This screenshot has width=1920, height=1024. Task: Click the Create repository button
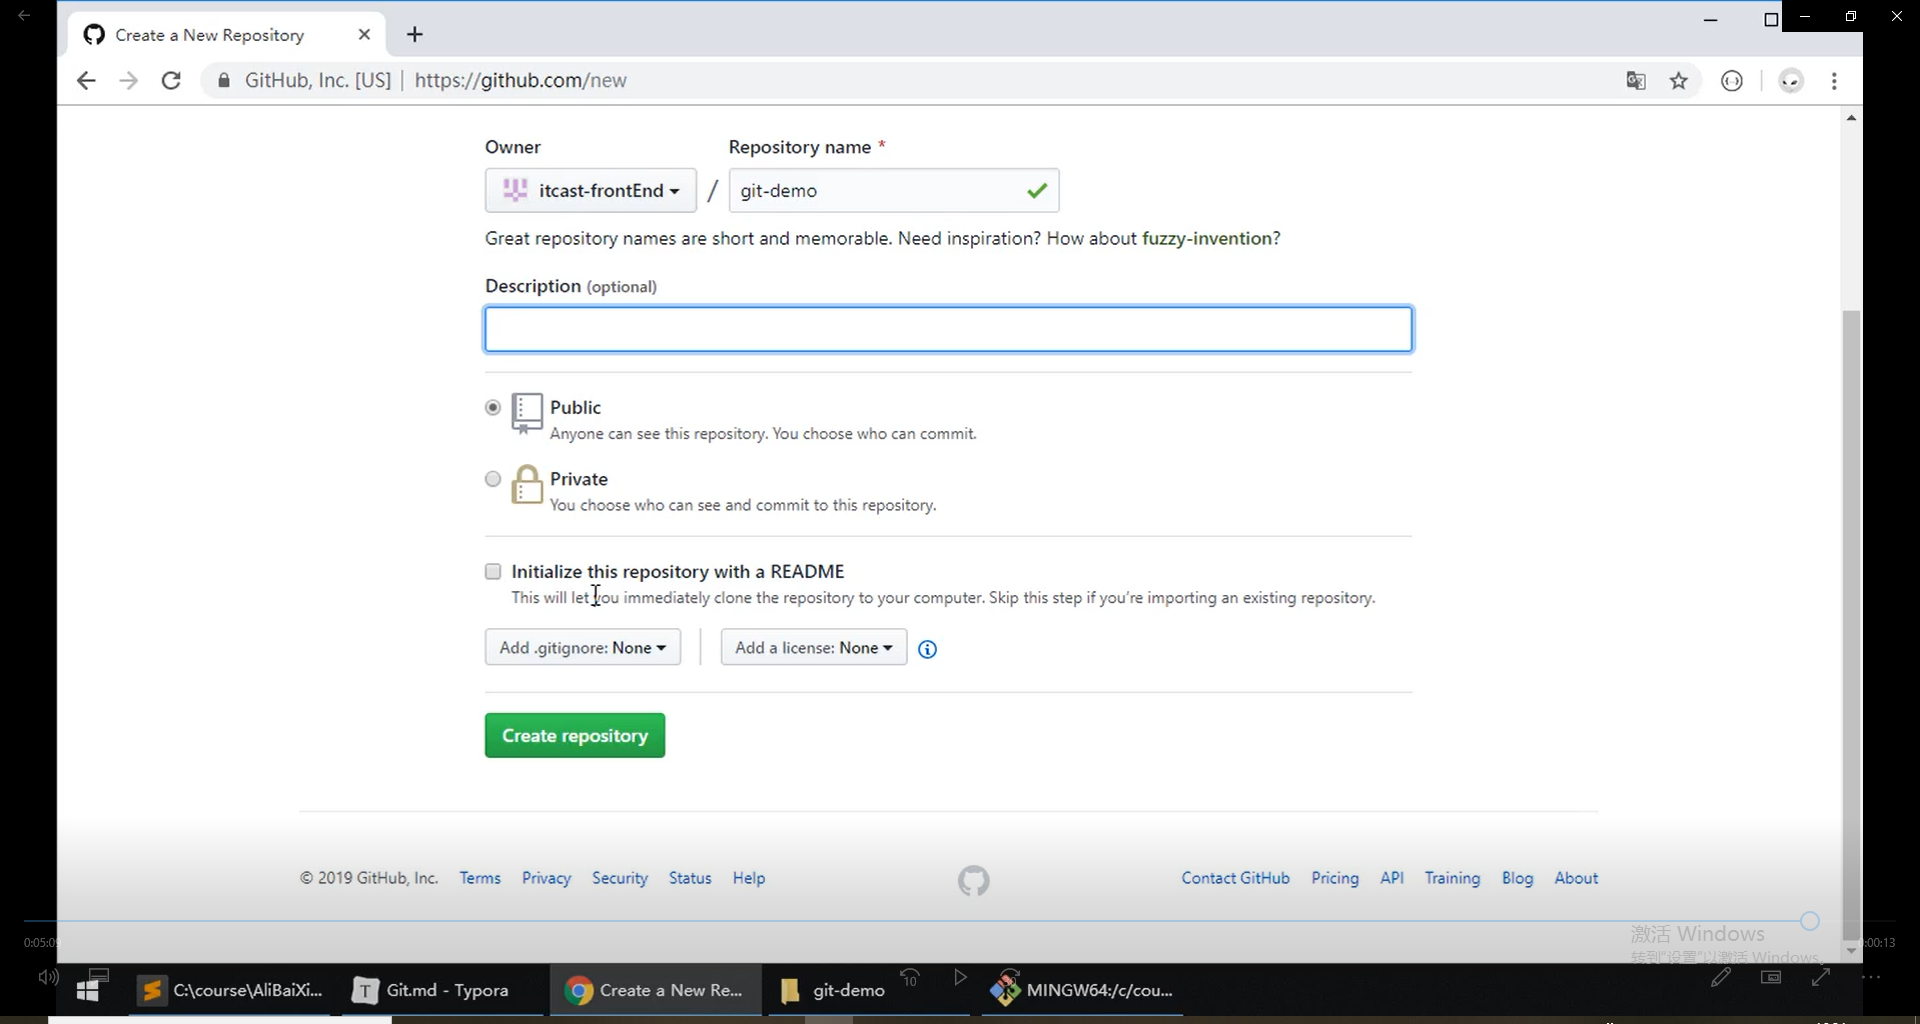pyautogui.click(x=575, y=735)
